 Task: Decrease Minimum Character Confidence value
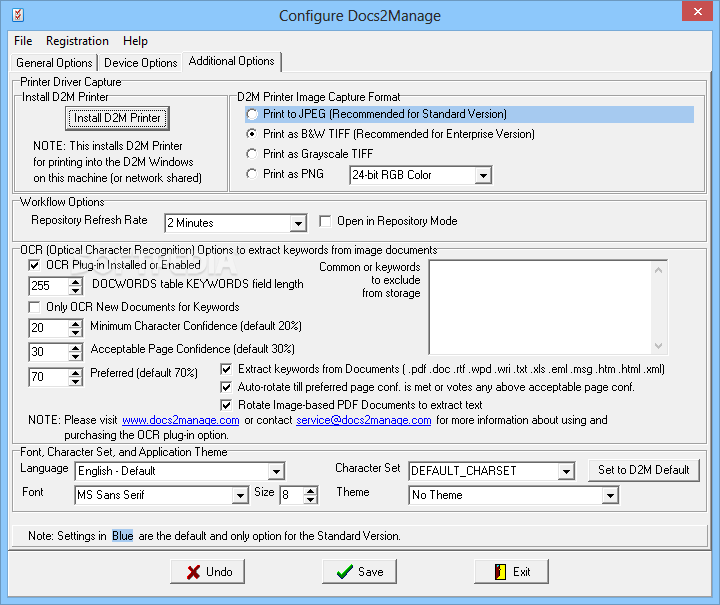75,332
